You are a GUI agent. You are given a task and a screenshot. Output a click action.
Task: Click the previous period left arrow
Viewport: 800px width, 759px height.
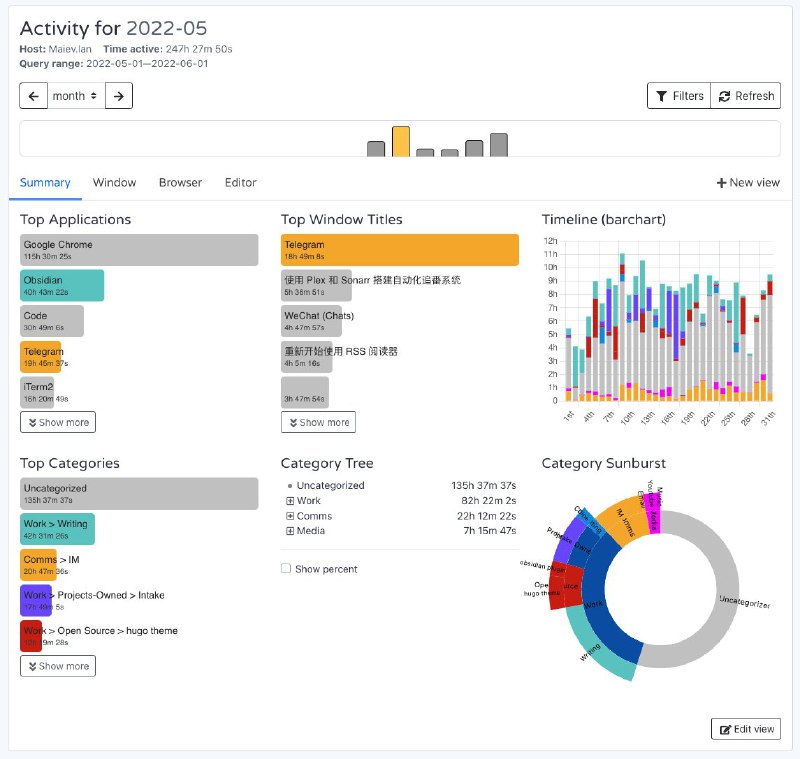pos(34,96)
